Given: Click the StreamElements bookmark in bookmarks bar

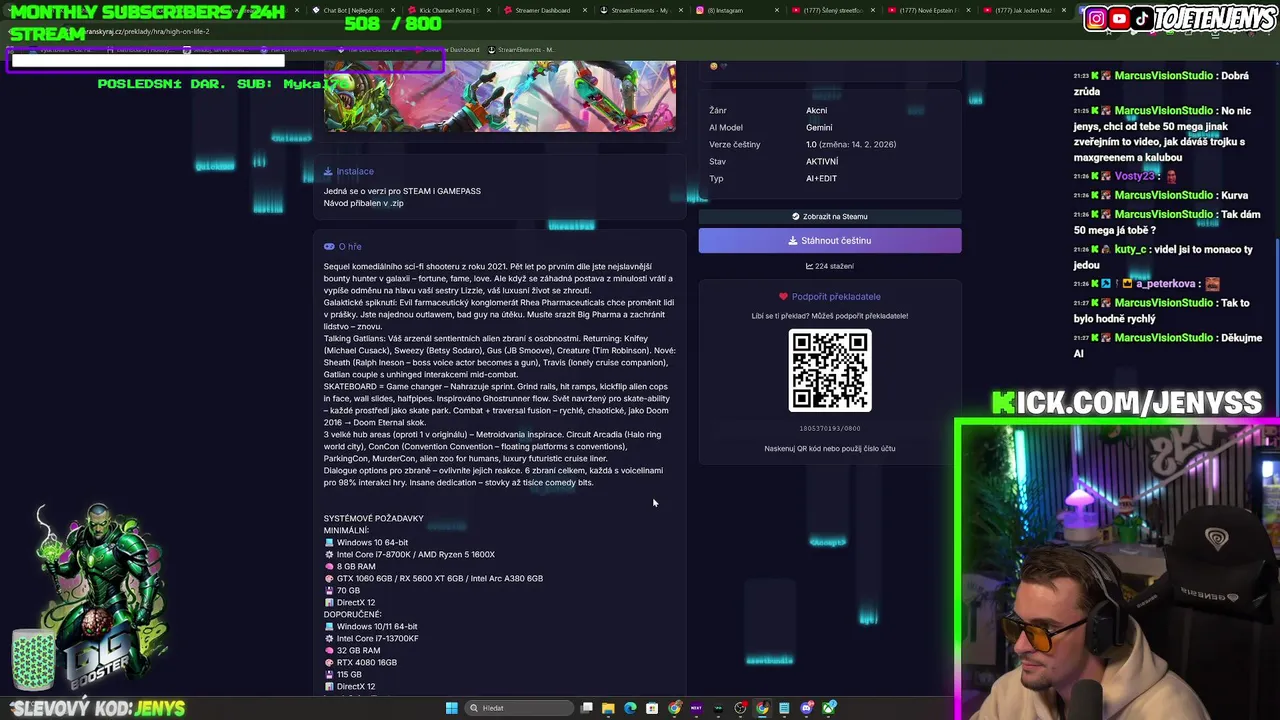Looking at the screenshot, I should coord(522,49).
